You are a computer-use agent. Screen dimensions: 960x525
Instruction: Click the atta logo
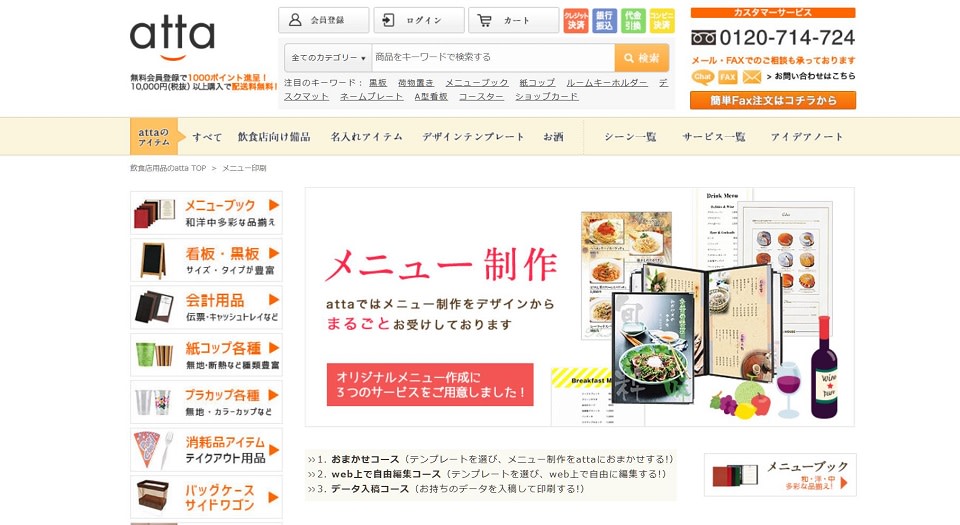[x=173, y=39]
